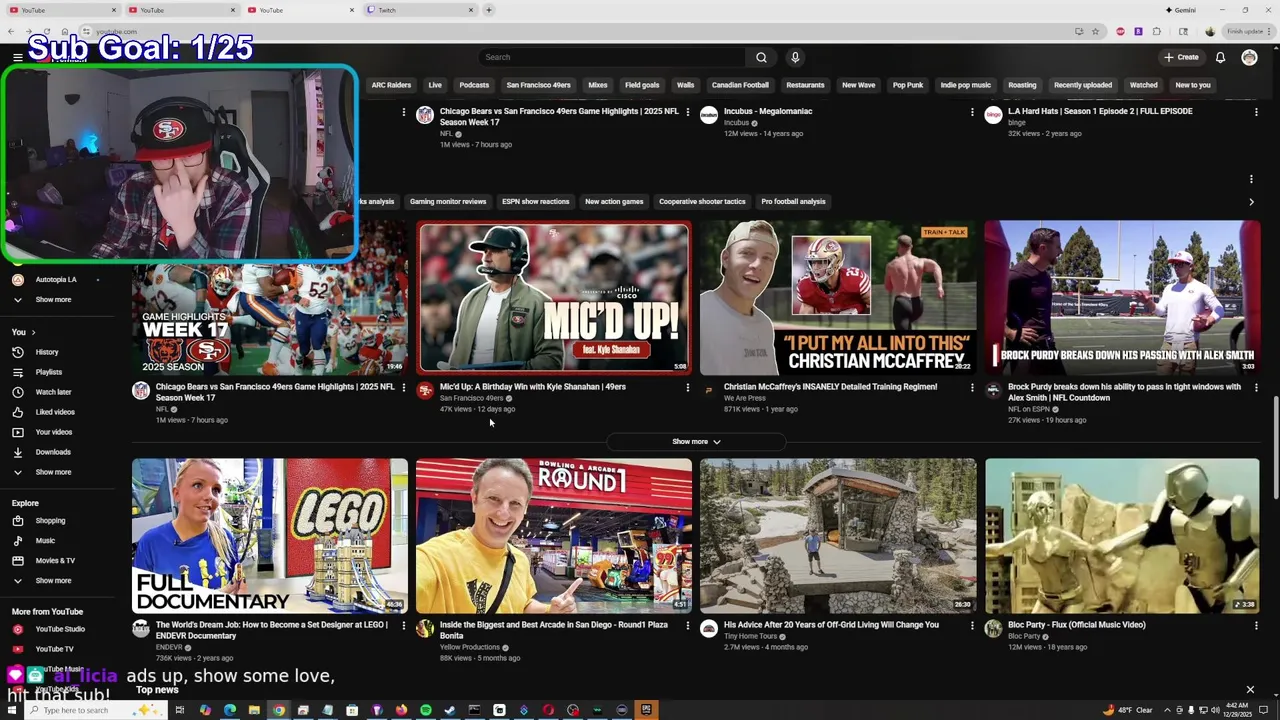The height and width of the screenshot is (720, 1280).
Task: Open menu for Brock Purdy video
Action: coord(1256,388)
